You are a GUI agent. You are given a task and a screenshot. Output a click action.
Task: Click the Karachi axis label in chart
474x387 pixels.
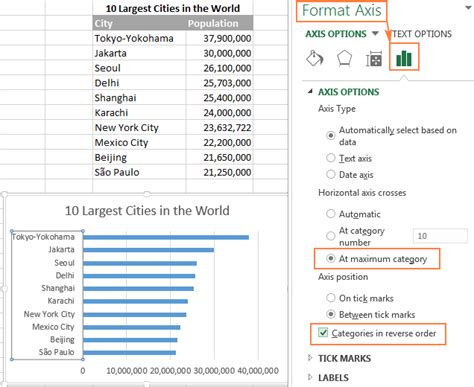pyautogui.click(x=61, y=301)
